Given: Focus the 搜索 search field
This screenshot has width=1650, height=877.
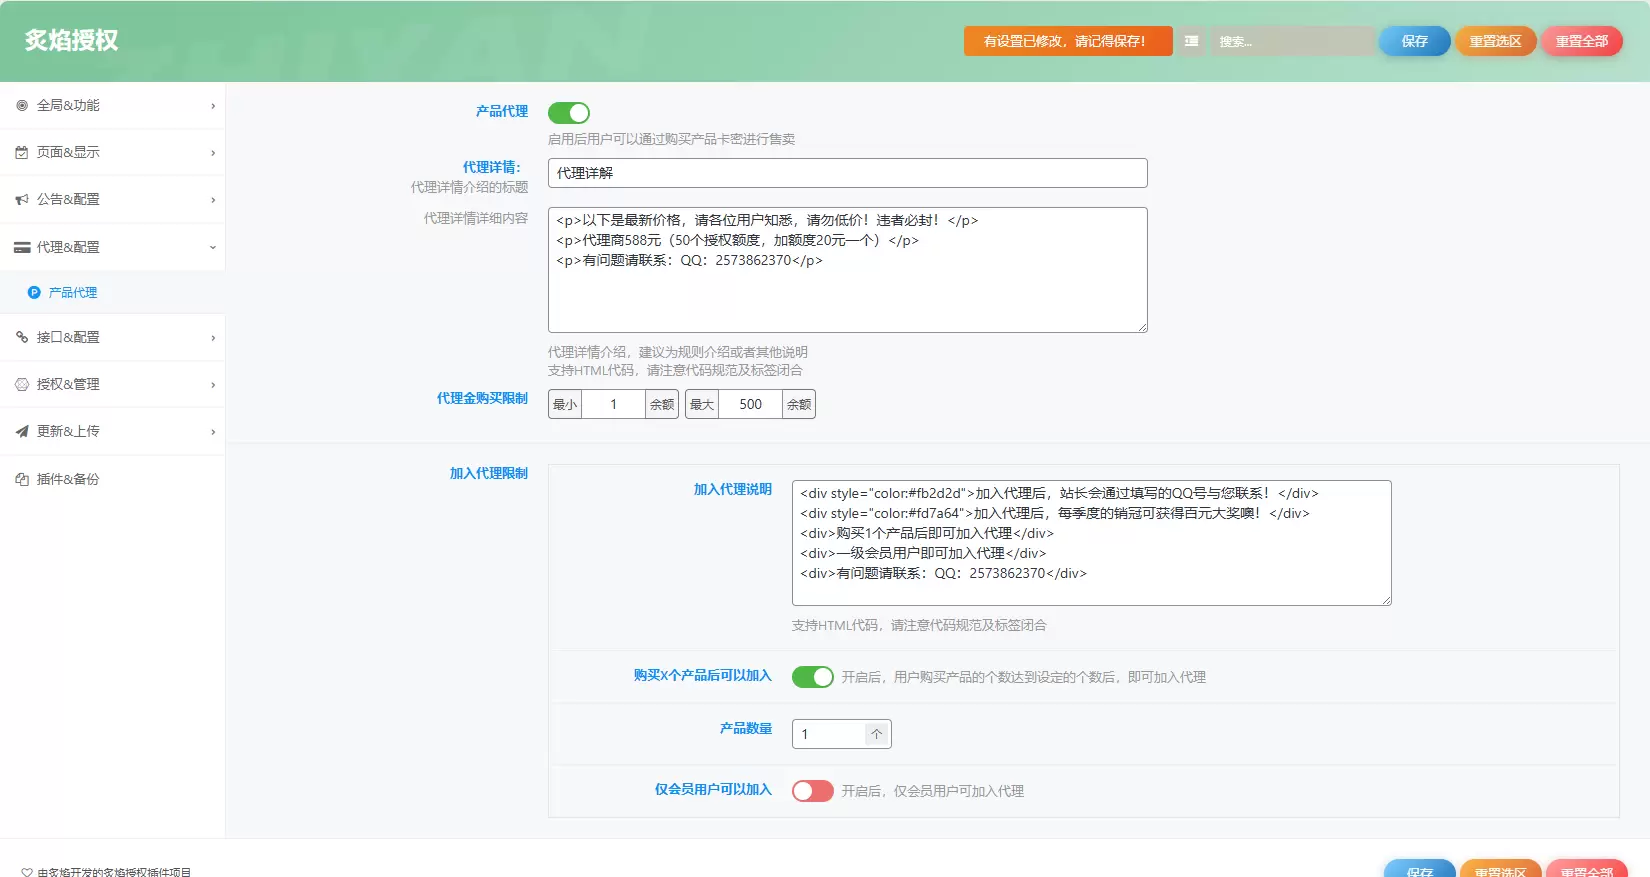Looking at the screenshot, I should [x=1292, y=41].
